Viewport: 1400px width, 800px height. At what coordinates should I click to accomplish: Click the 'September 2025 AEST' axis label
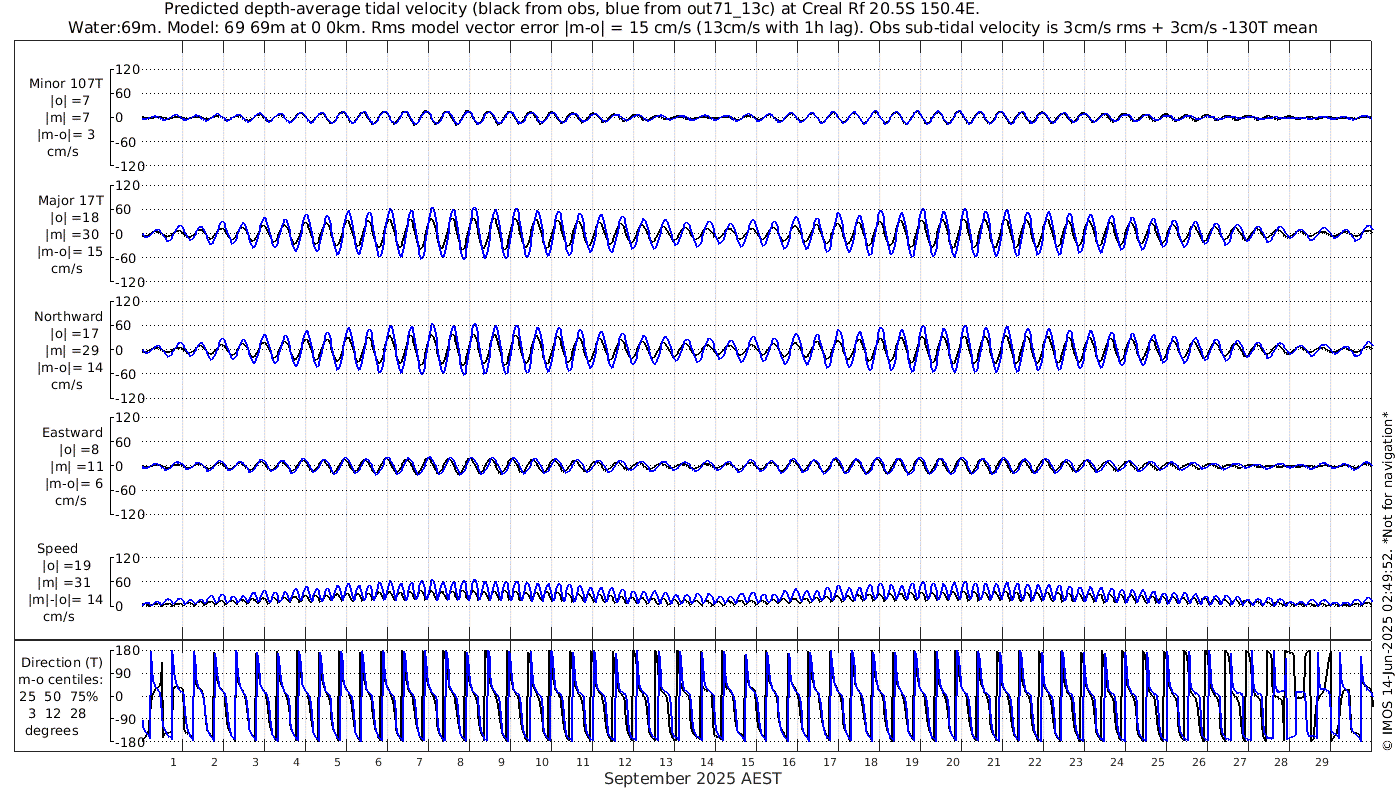click(693, 778)
